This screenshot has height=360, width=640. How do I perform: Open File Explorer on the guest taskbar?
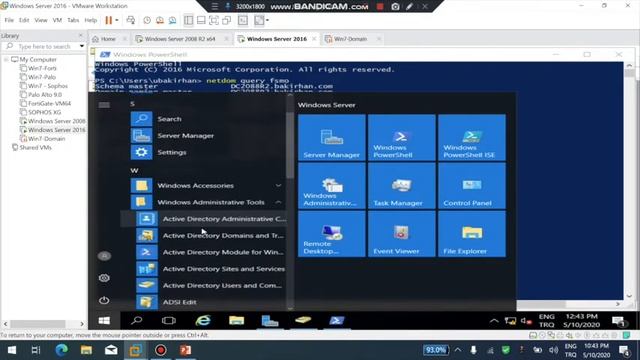[236, 321]
